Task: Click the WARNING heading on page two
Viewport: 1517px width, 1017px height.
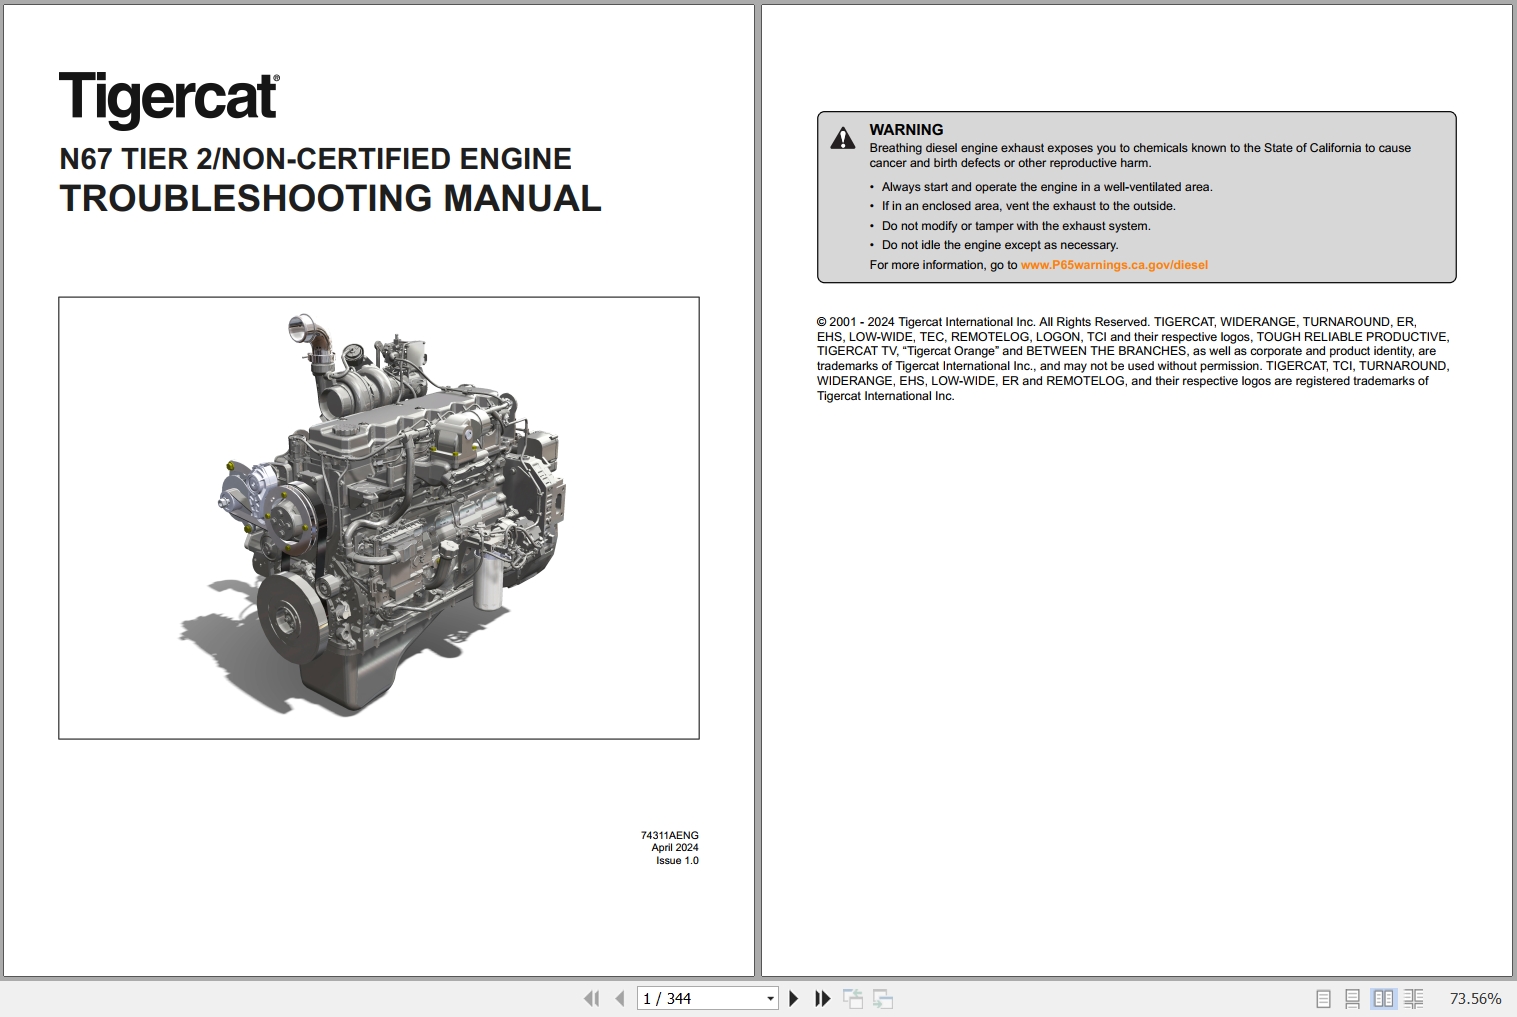Action: tap(906, 129)
